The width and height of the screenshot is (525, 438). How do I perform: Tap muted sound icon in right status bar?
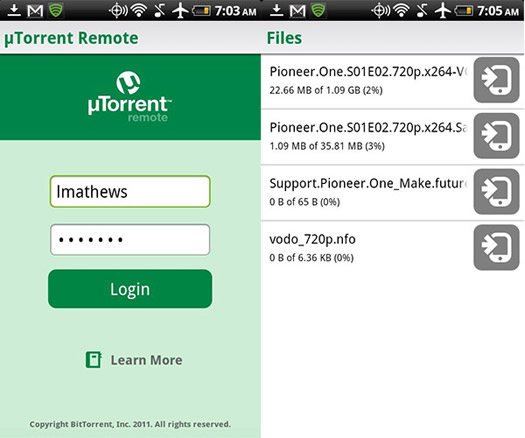coord(422,10)
